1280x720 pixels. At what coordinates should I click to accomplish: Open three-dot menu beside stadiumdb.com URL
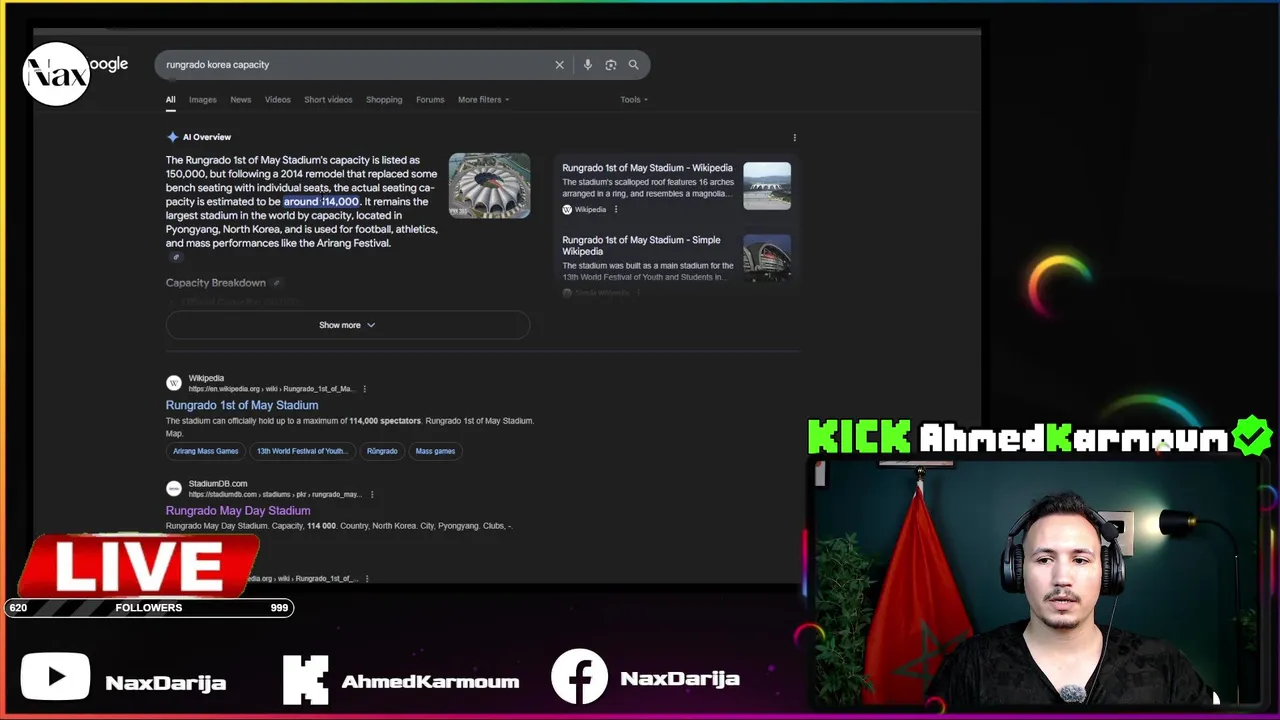point(372,494)
